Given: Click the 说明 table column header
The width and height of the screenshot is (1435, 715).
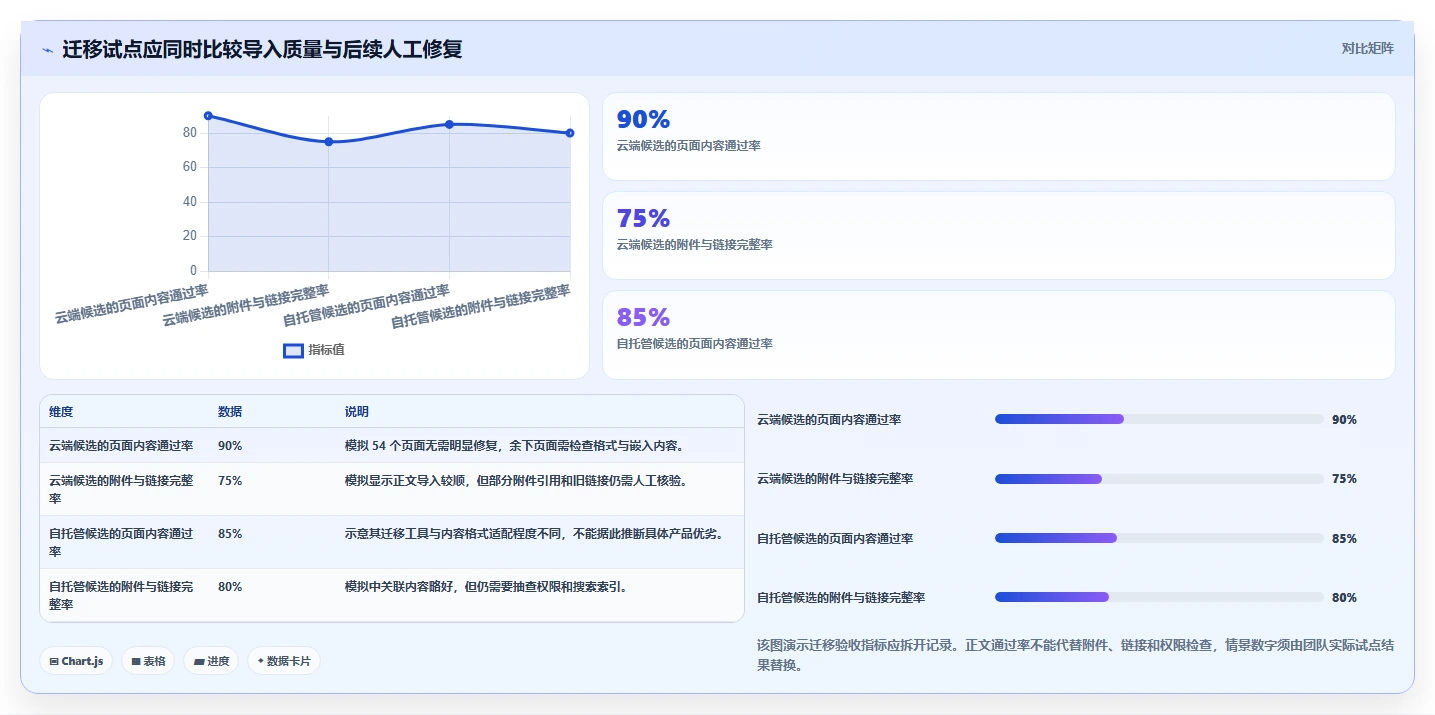Looking at the screenshot, I should pos(357,412).
